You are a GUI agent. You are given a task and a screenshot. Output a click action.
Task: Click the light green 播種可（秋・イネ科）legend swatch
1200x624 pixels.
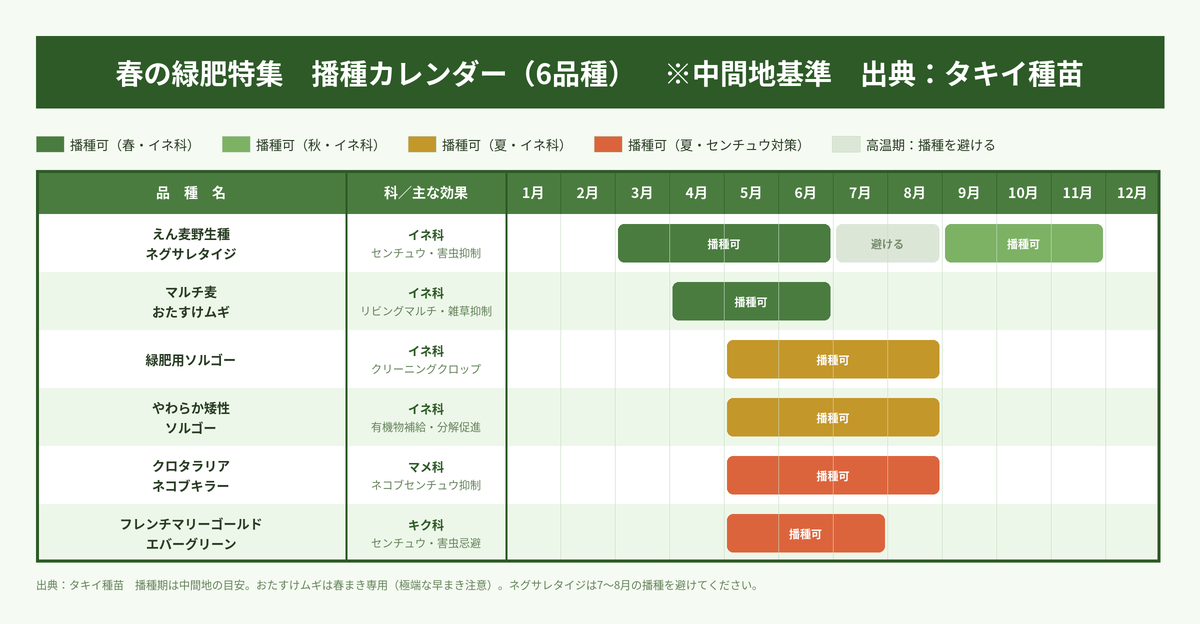pyautogui.click(x=235, y=145)
